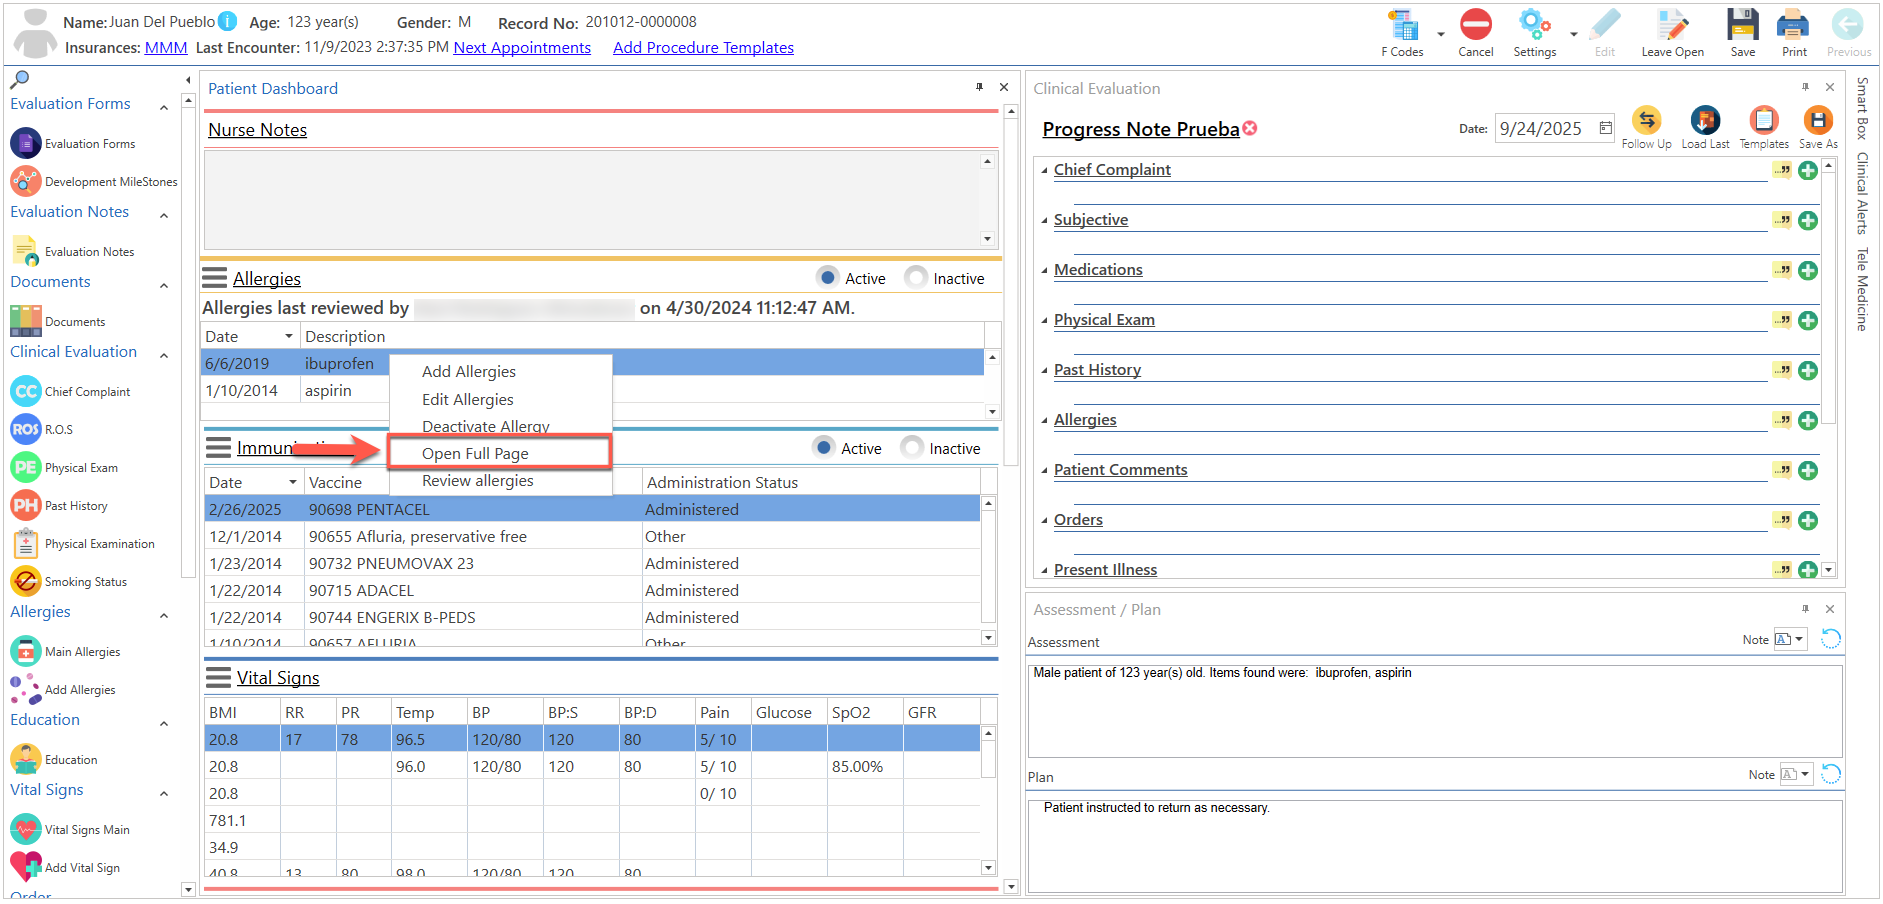The height and width of the screenshot is (904, 1883).
Task: Add Medications with the green plus icon
Action: [1808, 270]
